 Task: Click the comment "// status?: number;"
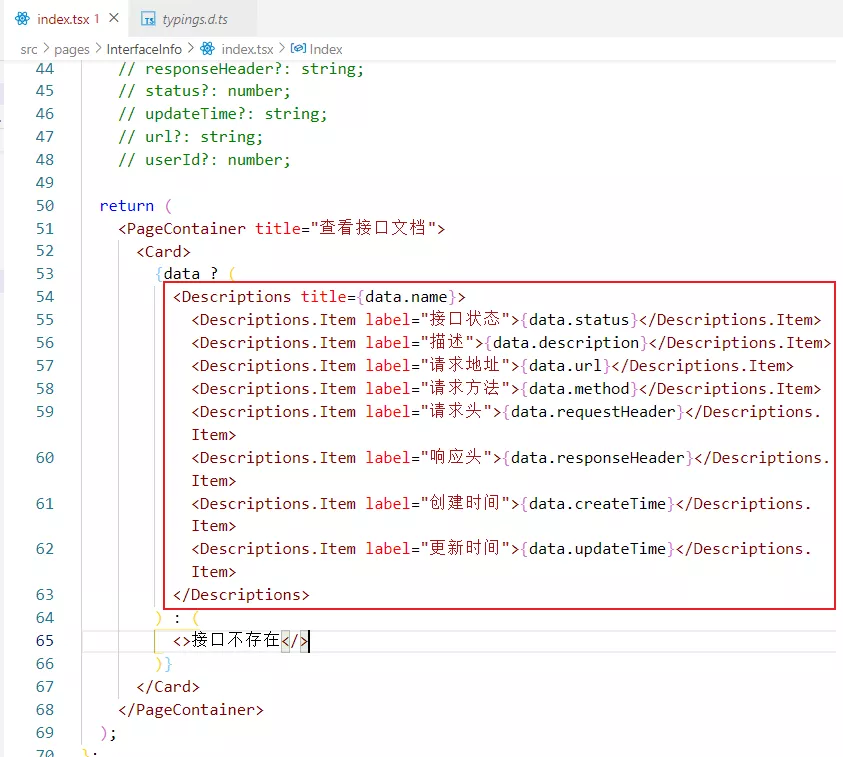(x=204, y=91)
